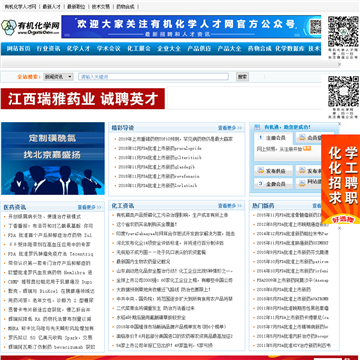Open 产品供应 in the nav bar
The image size is (360, 360).
199,49
